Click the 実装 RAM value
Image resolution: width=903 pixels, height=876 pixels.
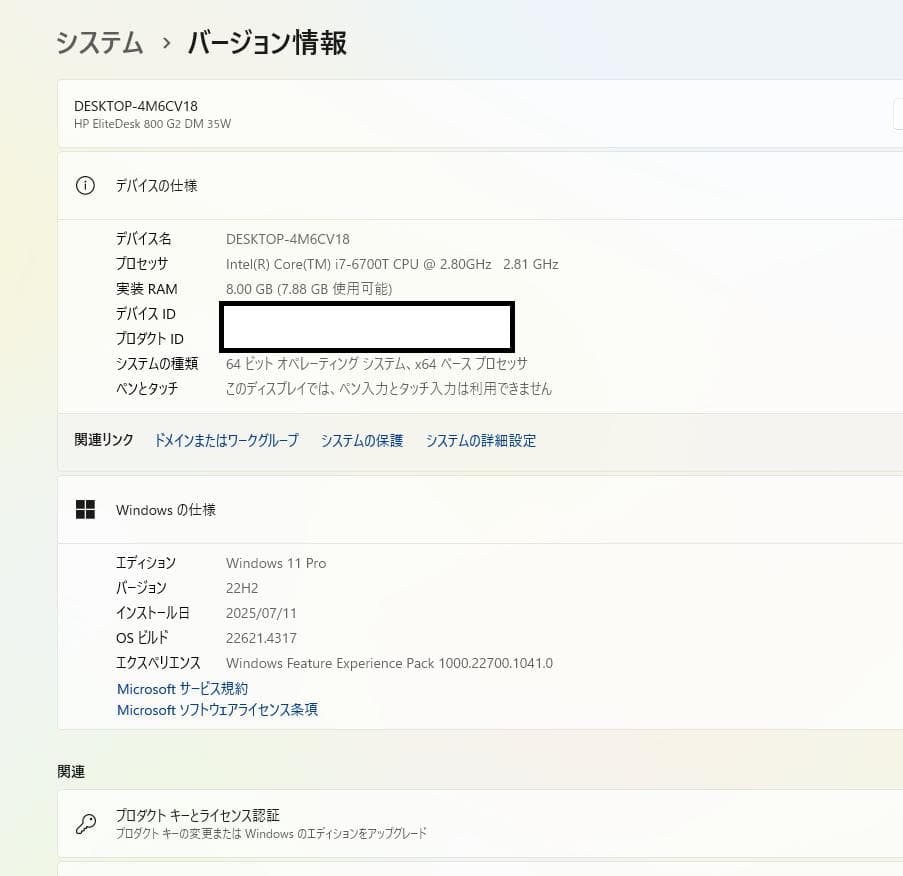pyautogui.click(x=309, y=288)
